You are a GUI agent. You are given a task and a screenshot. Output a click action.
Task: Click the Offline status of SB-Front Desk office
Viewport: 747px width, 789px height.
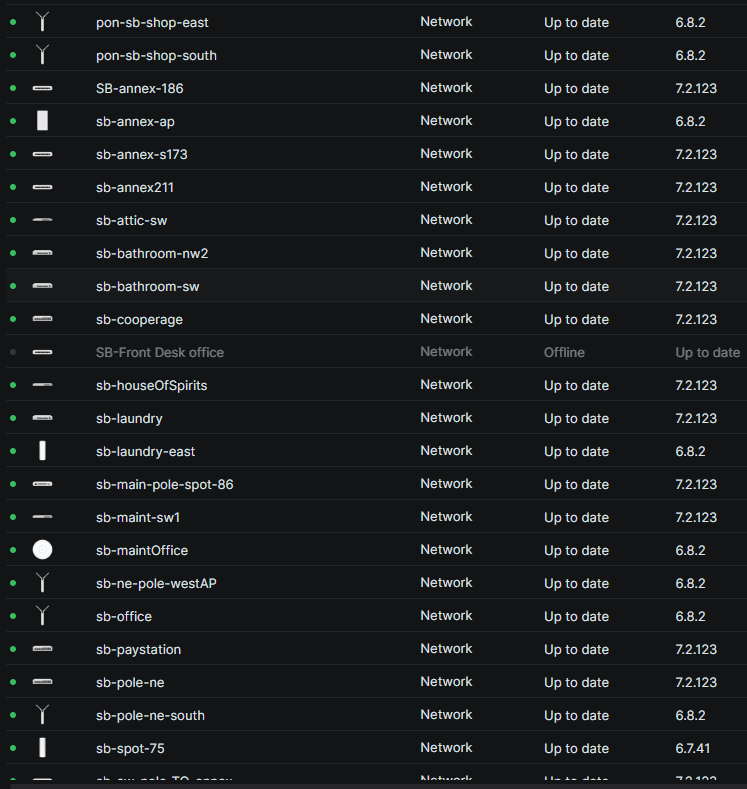click(564, 352)
